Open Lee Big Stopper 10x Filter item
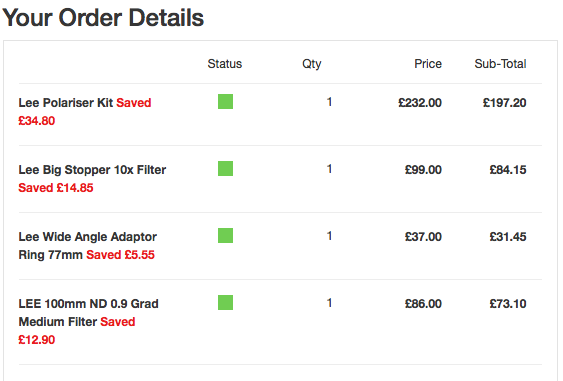Screen dimensions: 563x381 click(92, 170)
